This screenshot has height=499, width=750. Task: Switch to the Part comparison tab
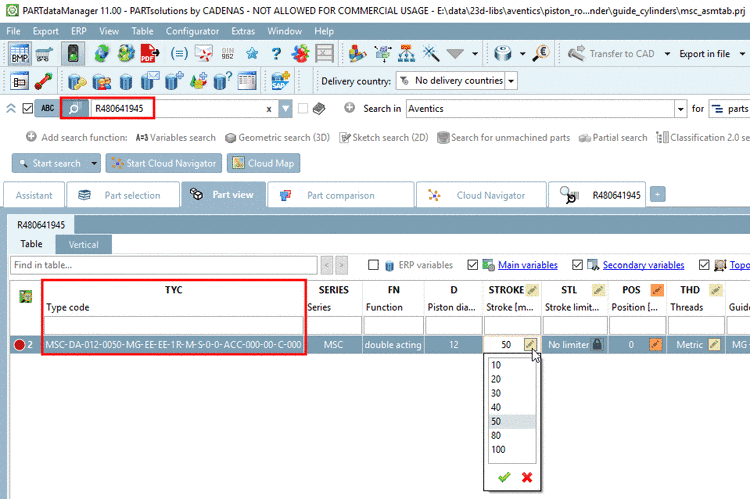341,195
